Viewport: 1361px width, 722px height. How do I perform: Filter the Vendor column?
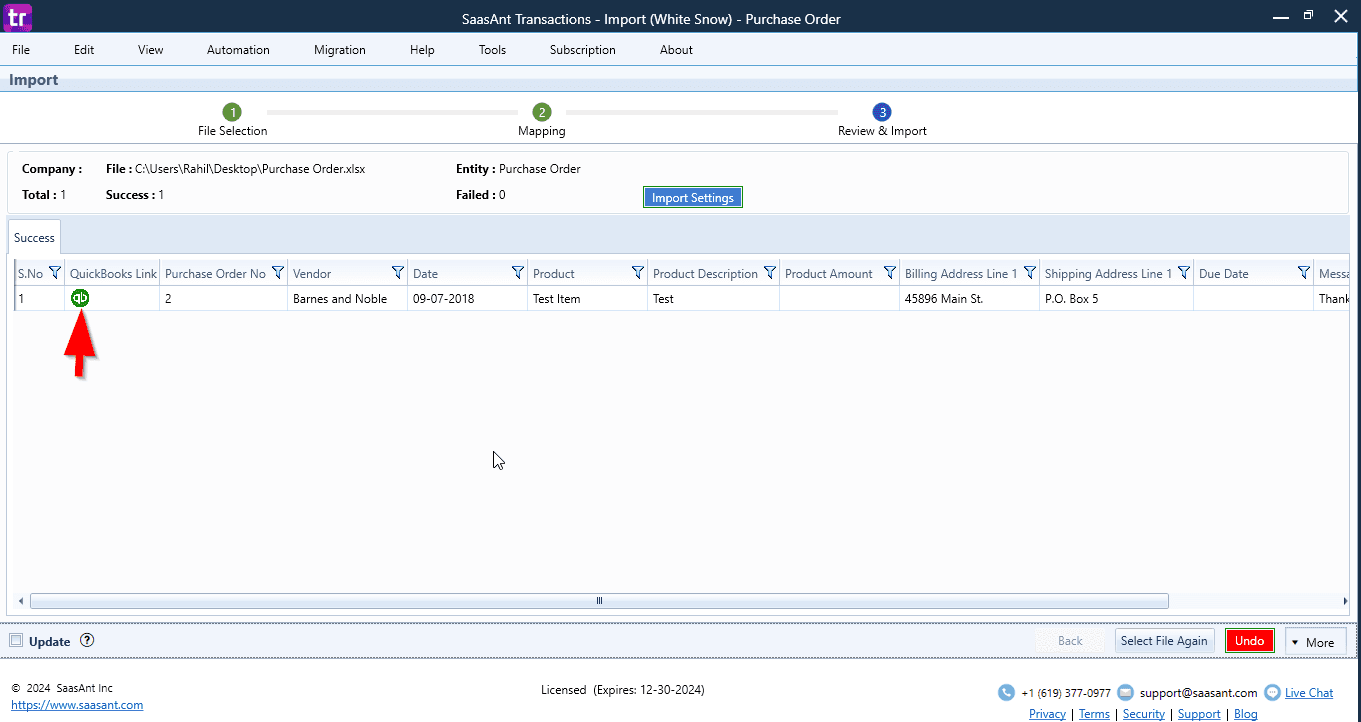point(398,273)
